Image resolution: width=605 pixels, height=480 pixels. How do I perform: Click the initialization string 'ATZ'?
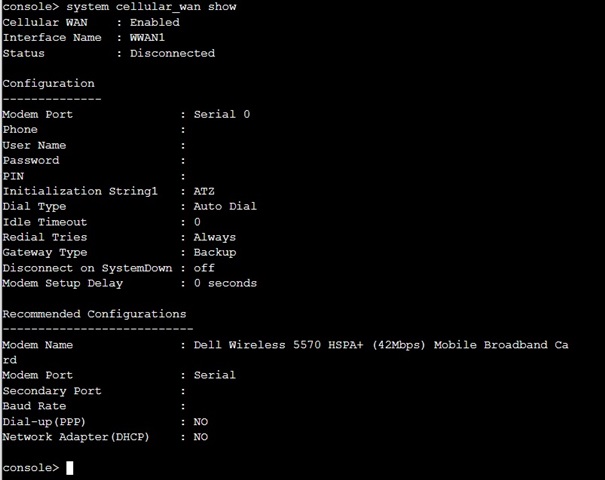point(204,191)
